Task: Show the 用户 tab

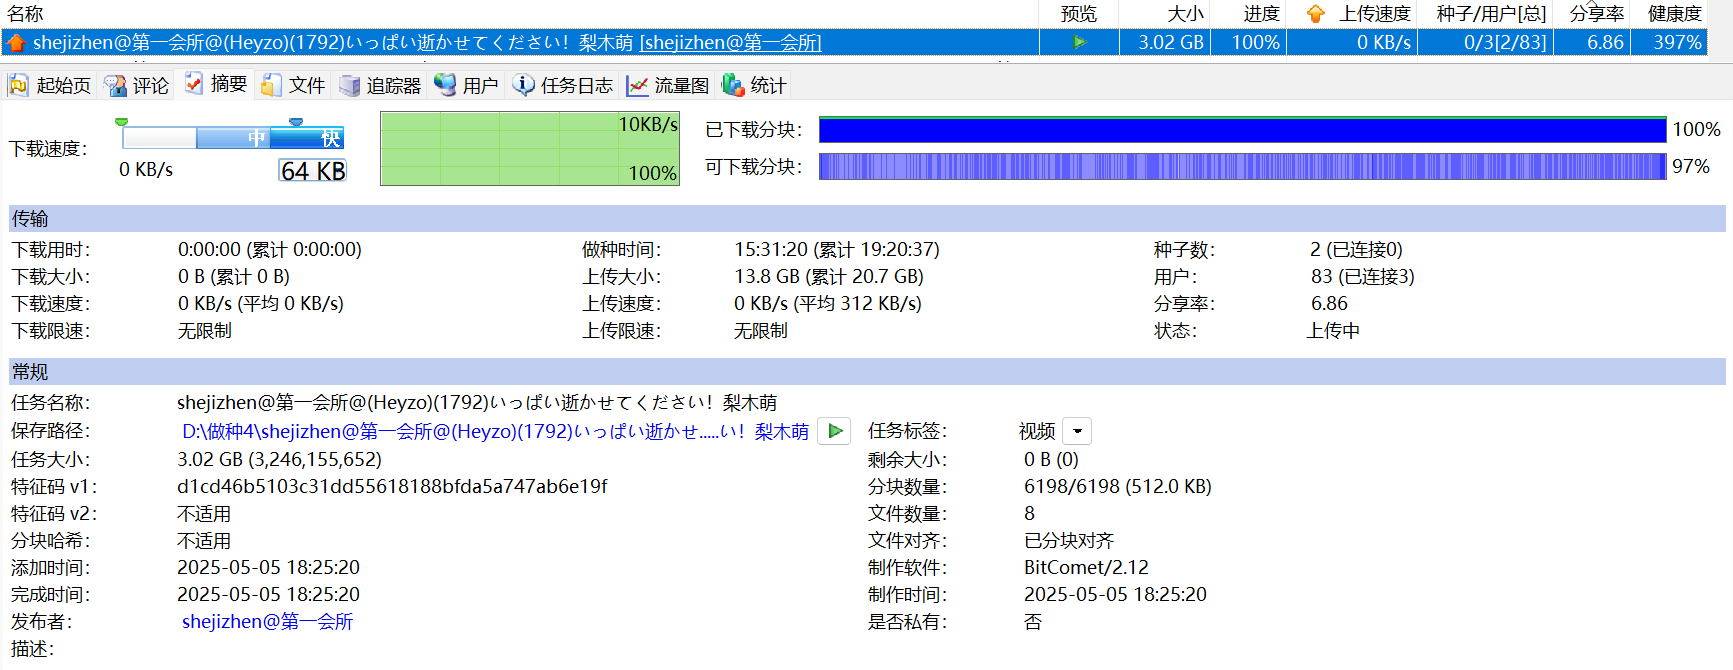Action: (466, 85)
